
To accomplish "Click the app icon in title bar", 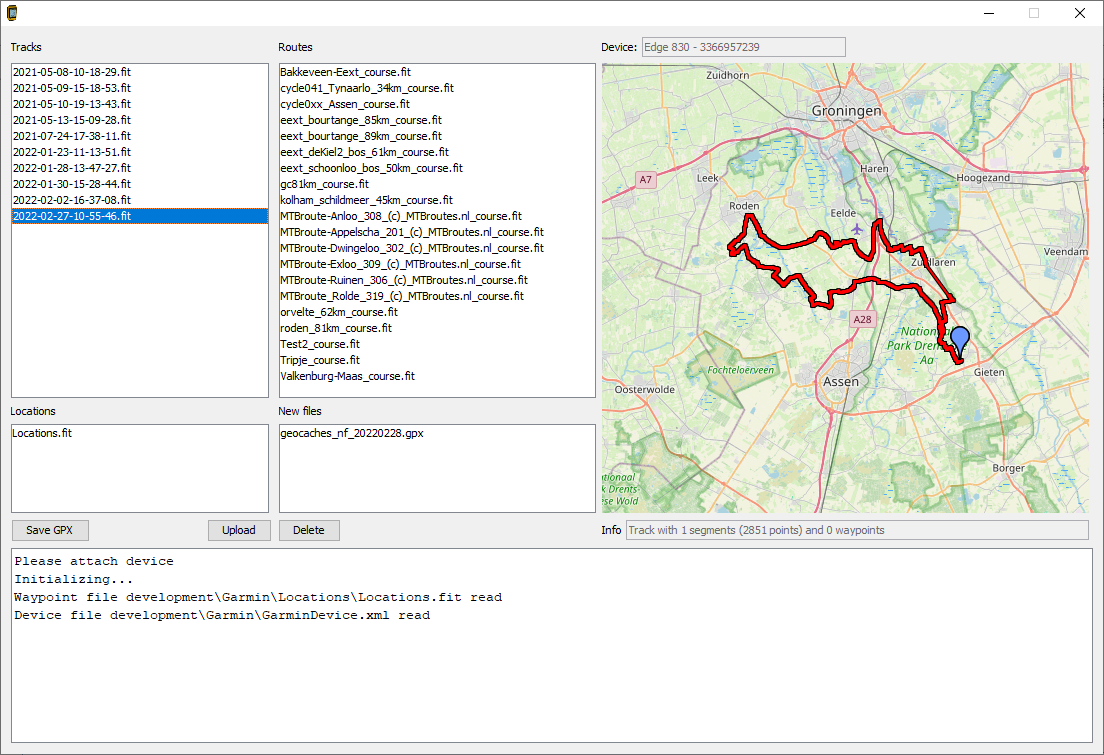I will (12, 13).
